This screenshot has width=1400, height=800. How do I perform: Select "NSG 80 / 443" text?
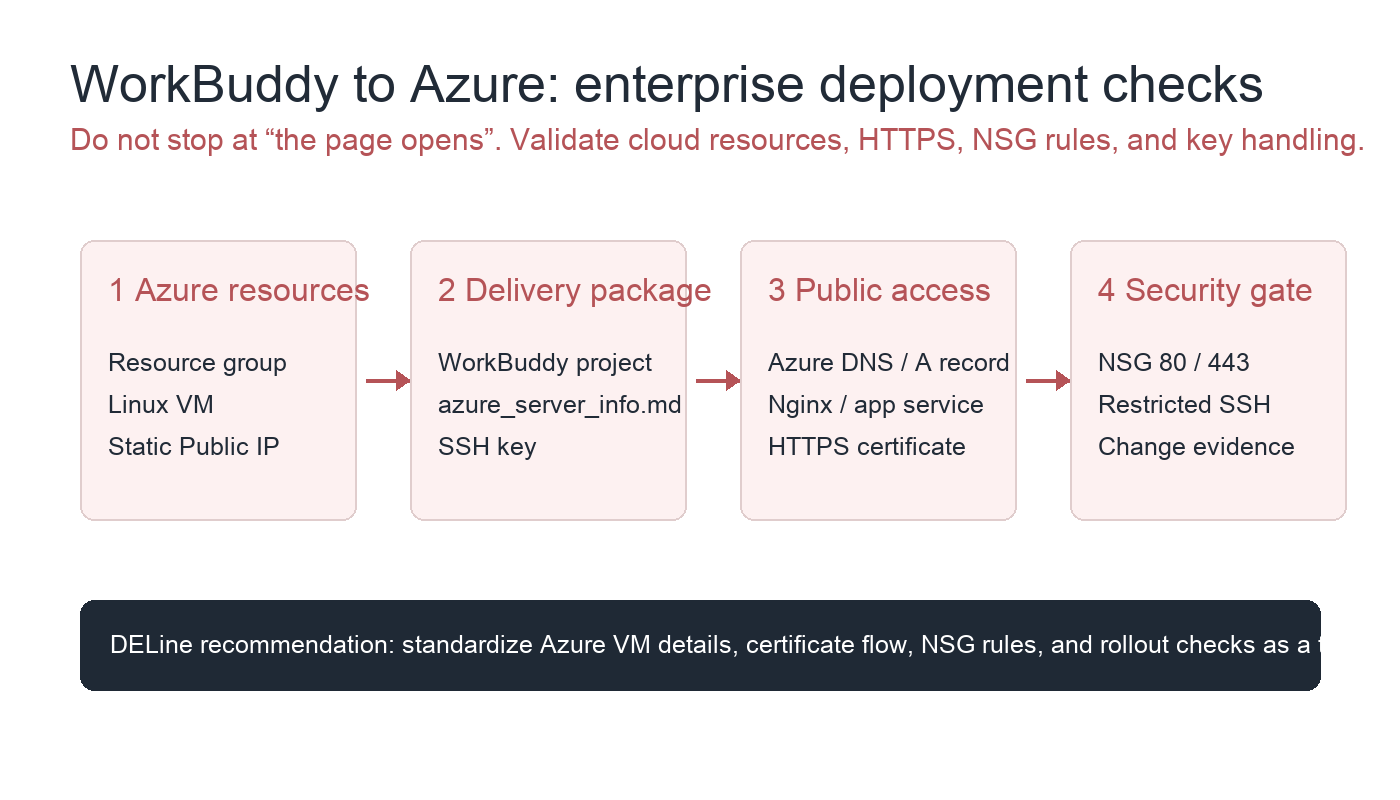(1174, 363)
